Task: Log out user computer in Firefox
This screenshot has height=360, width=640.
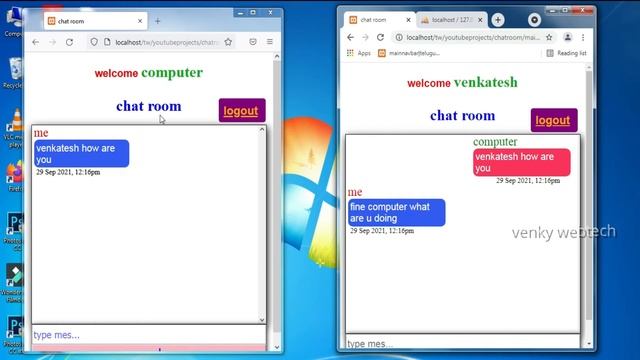Action: tap(242, 110)
